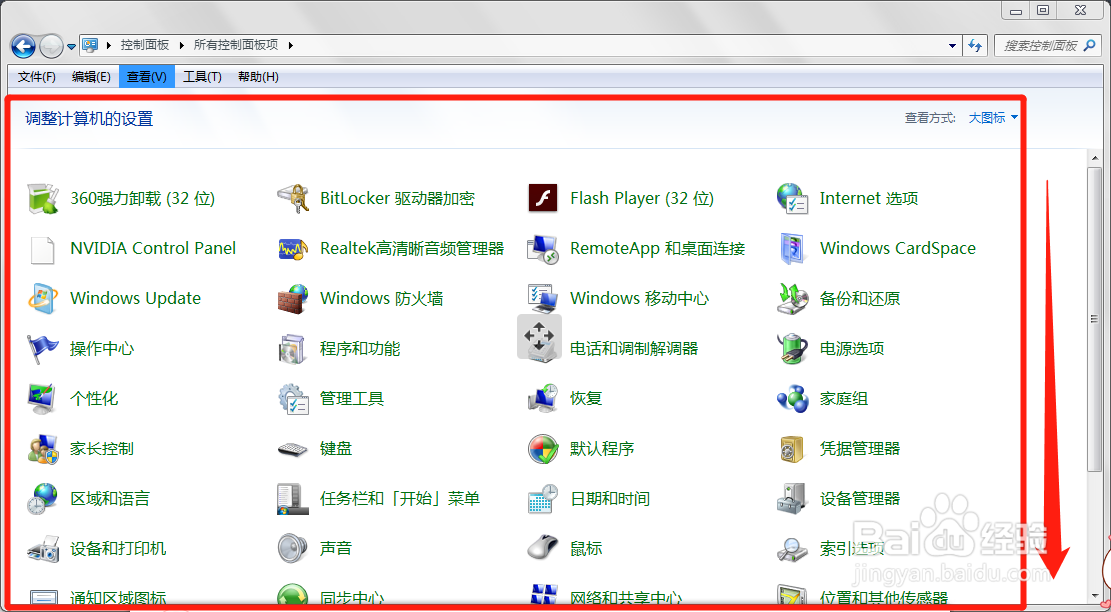The image size is (1111, 612).
Task: Click the scrollbar up arrow
Action: tap(1095, 156)
